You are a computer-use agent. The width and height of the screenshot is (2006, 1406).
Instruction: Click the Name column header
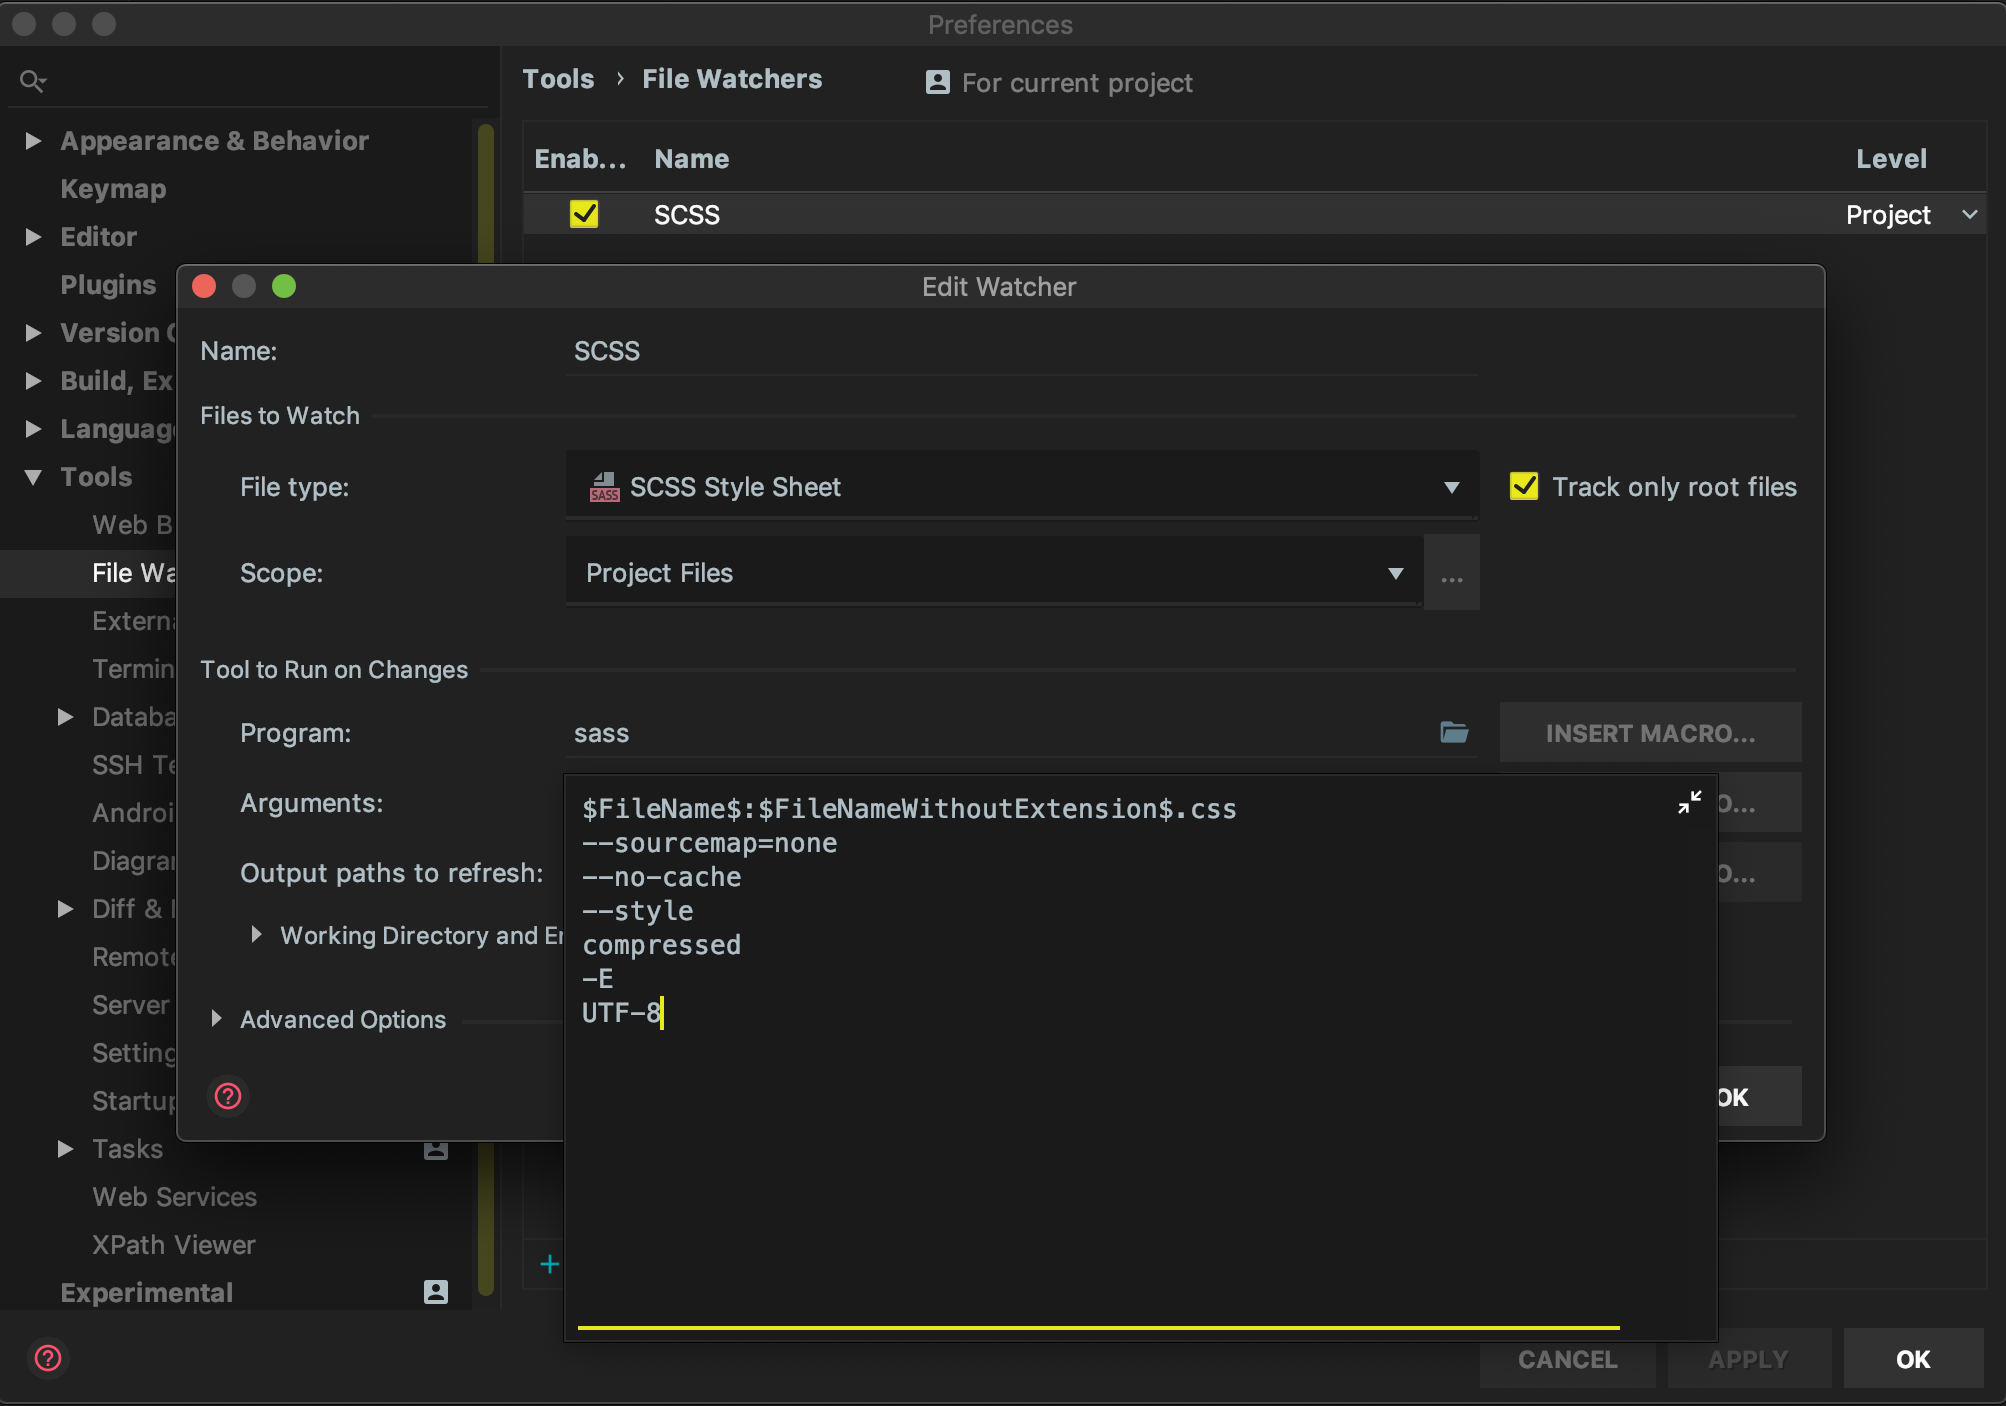pyautogui.click(x=691, y=159)
